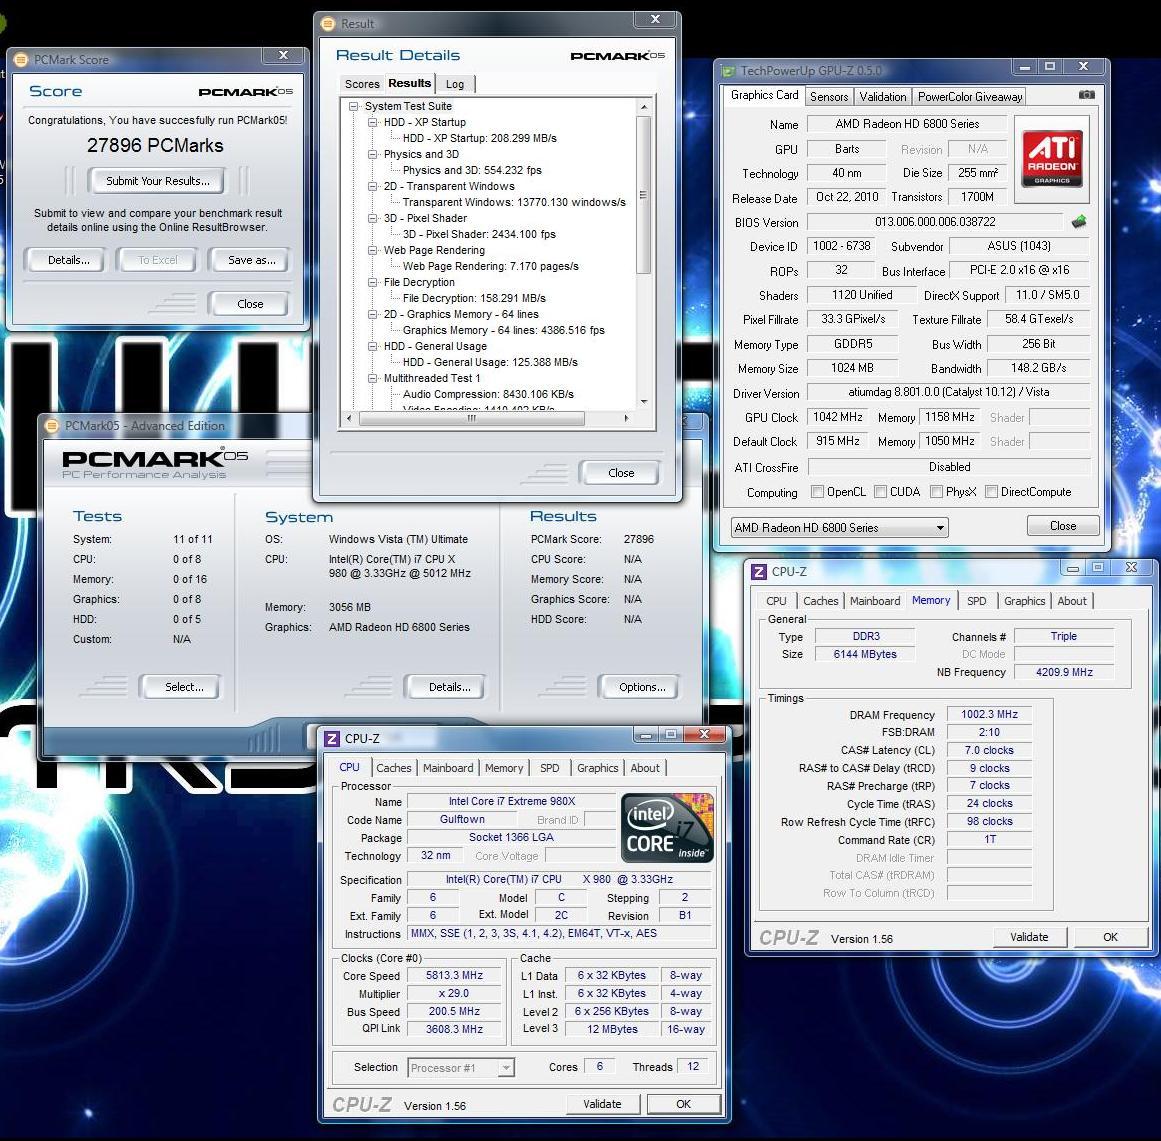
Task: Click OK in the CPU-Z Memory window
Action: [x=1110, y=937]
